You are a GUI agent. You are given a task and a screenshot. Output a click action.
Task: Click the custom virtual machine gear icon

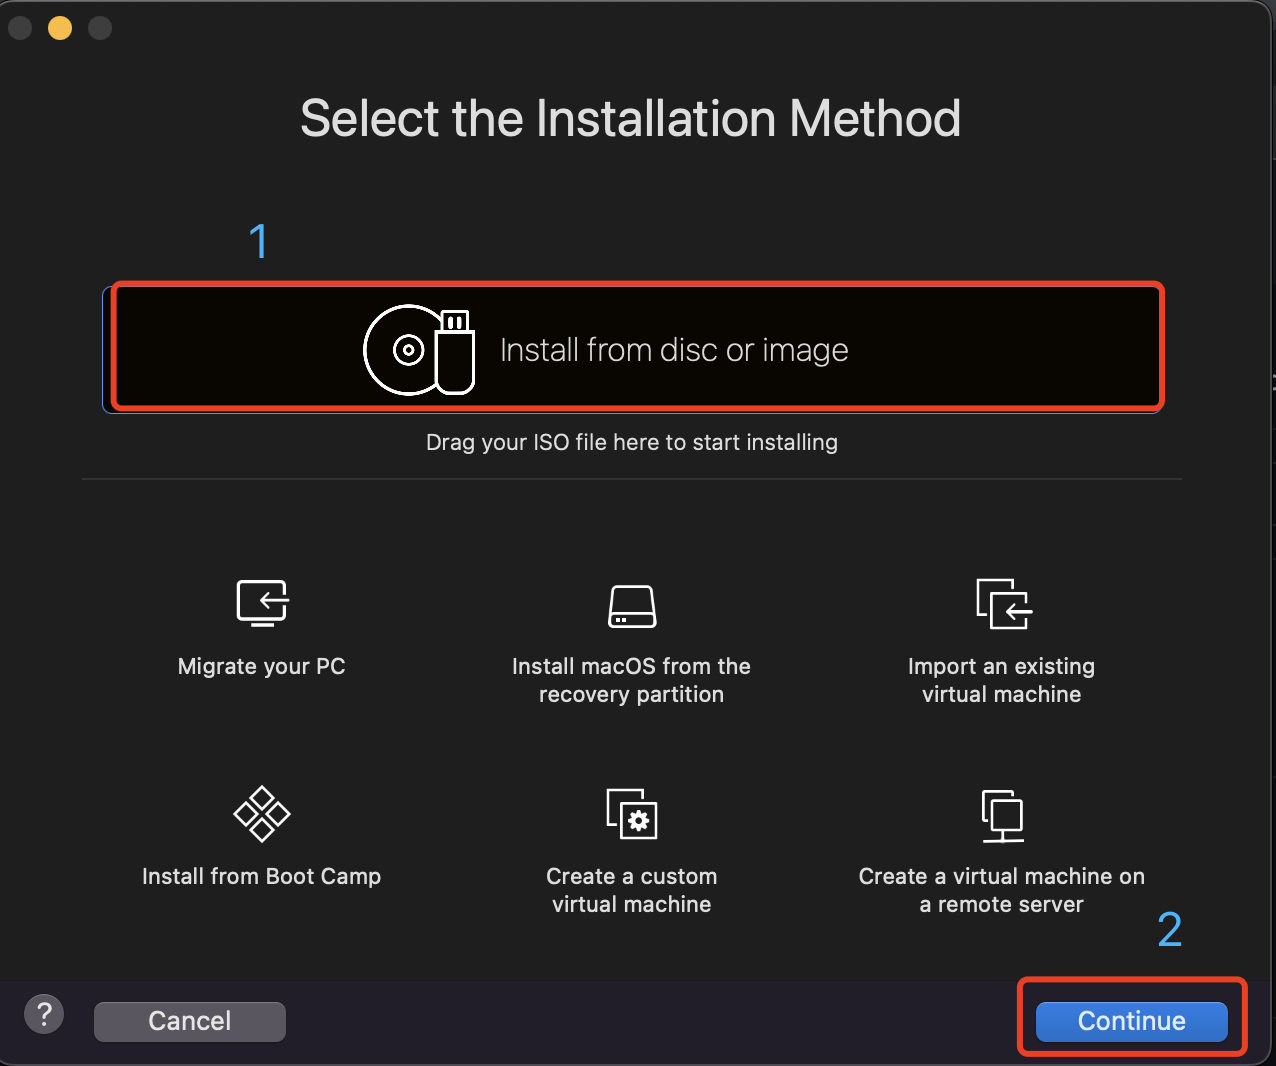[x=632, y=813]
